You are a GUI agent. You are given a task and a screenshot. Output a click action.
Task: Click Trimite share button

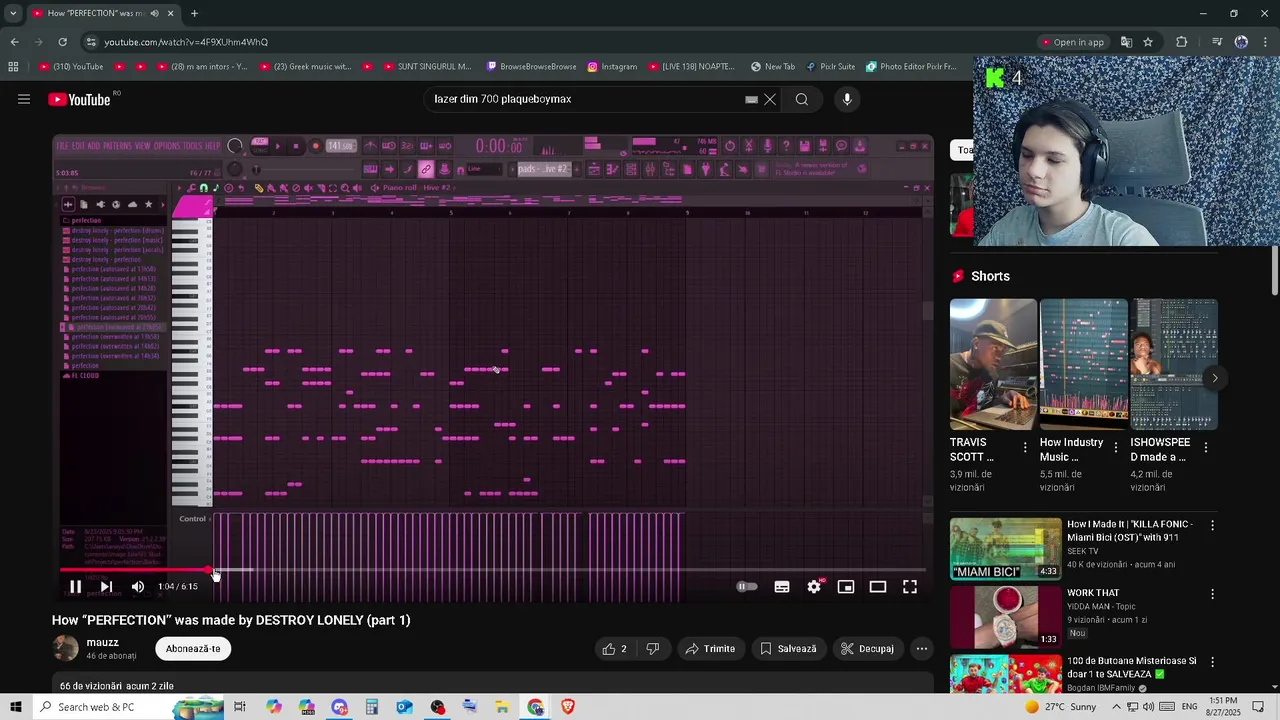[710, 649]
